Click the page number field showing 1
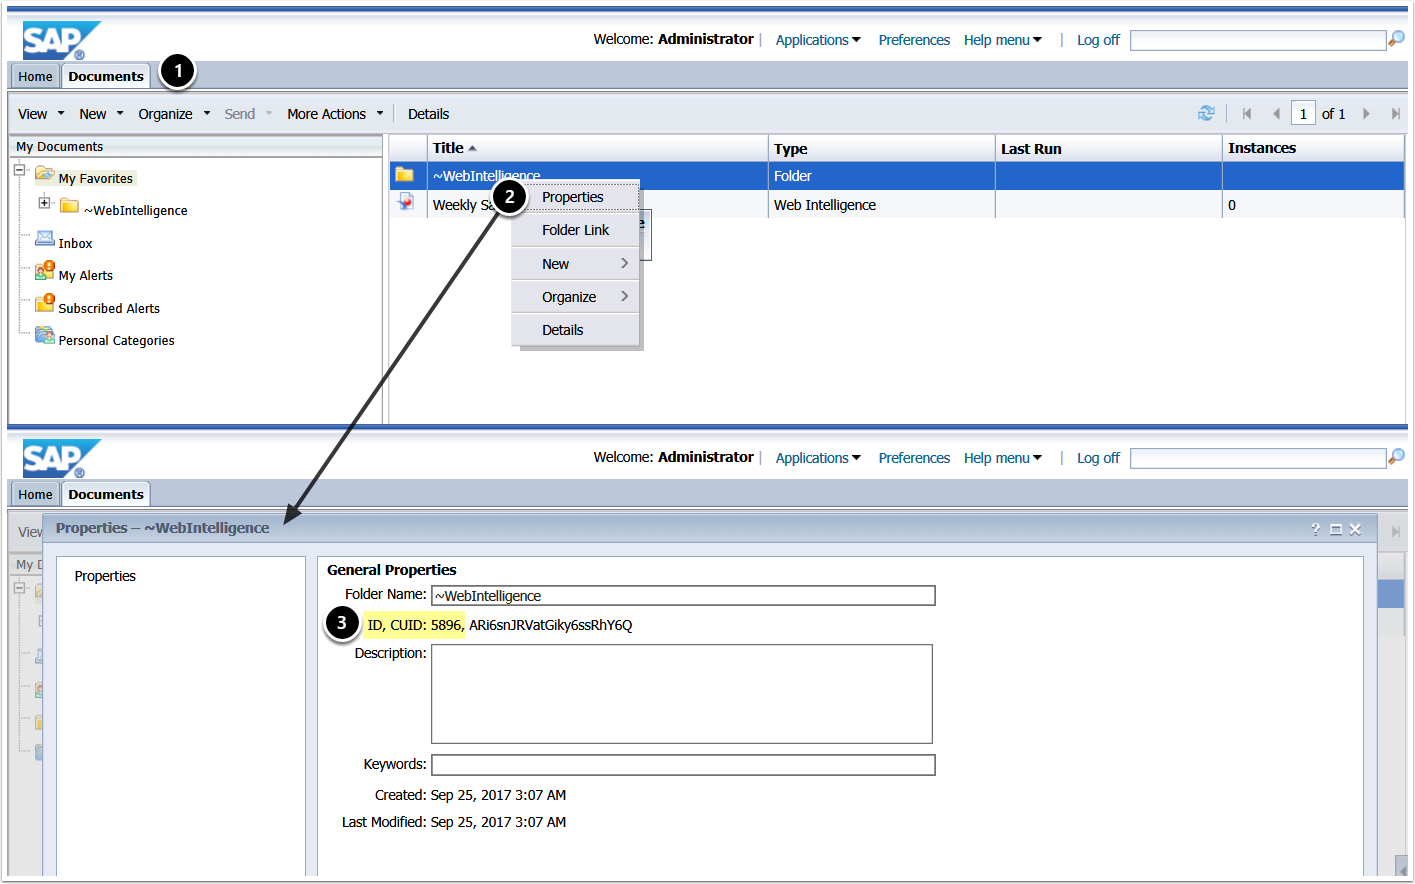The width and height of the screenshot is (1415, 884). point(1303,114)
